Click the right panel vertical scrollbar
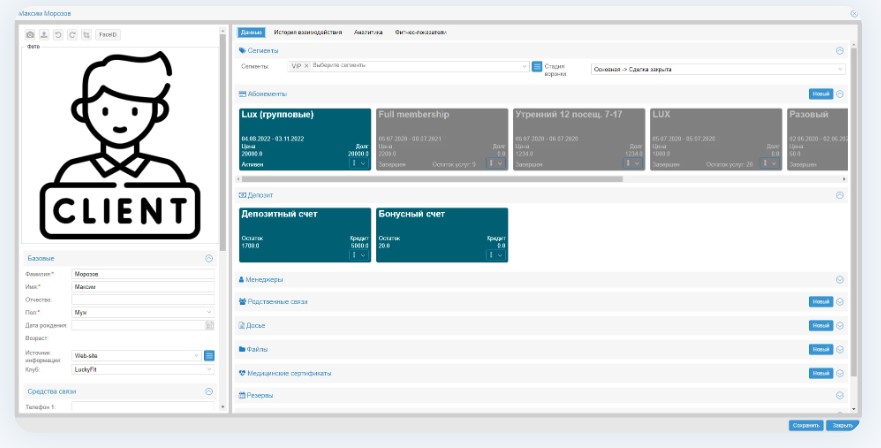Screen dimensions: 881x448 pos(854,212)
